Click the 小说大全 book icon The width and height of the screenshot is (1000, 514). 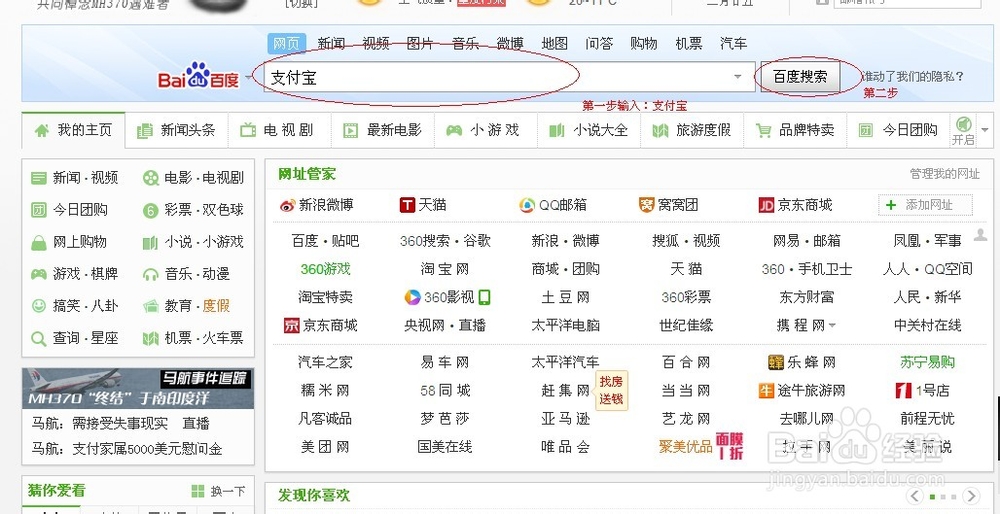pyautogui.click(x=557, y=131)
